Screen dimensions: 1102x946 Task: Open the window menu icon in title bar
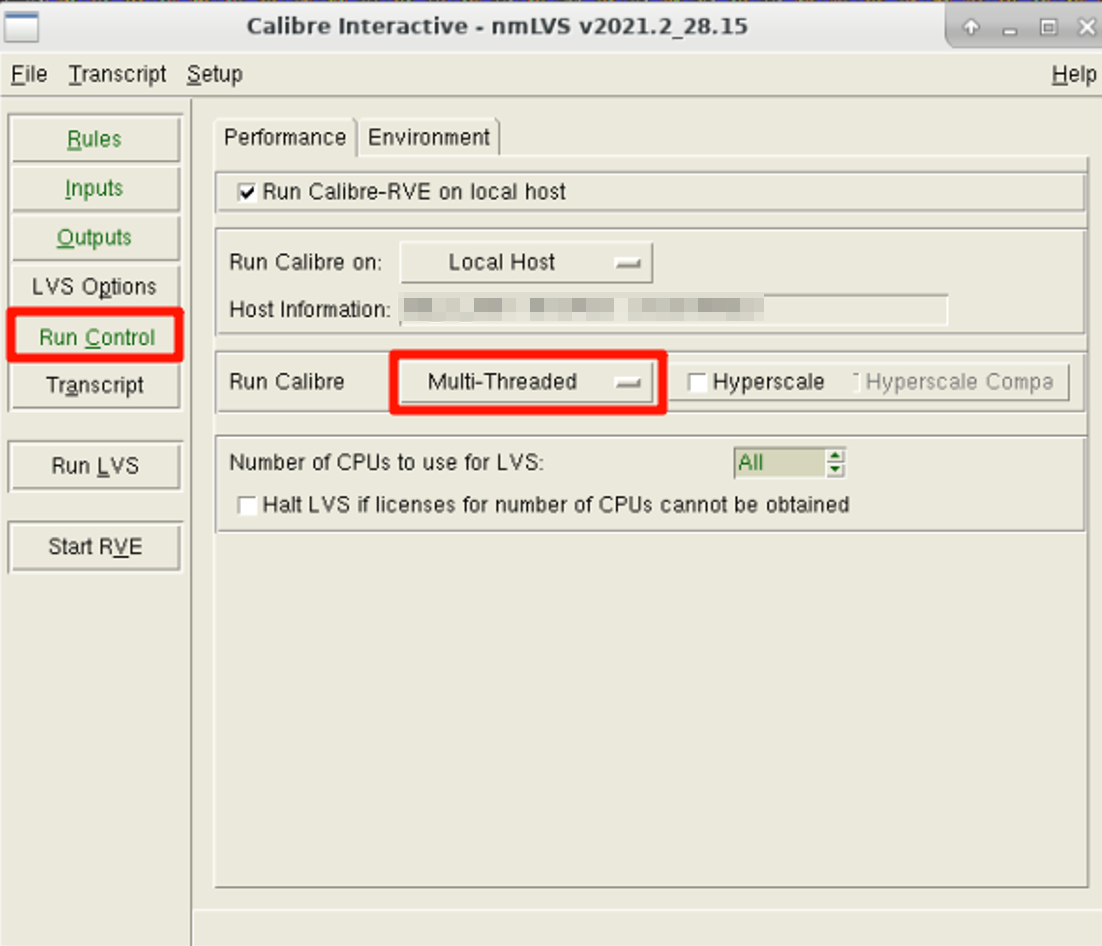tap(21, 27)
